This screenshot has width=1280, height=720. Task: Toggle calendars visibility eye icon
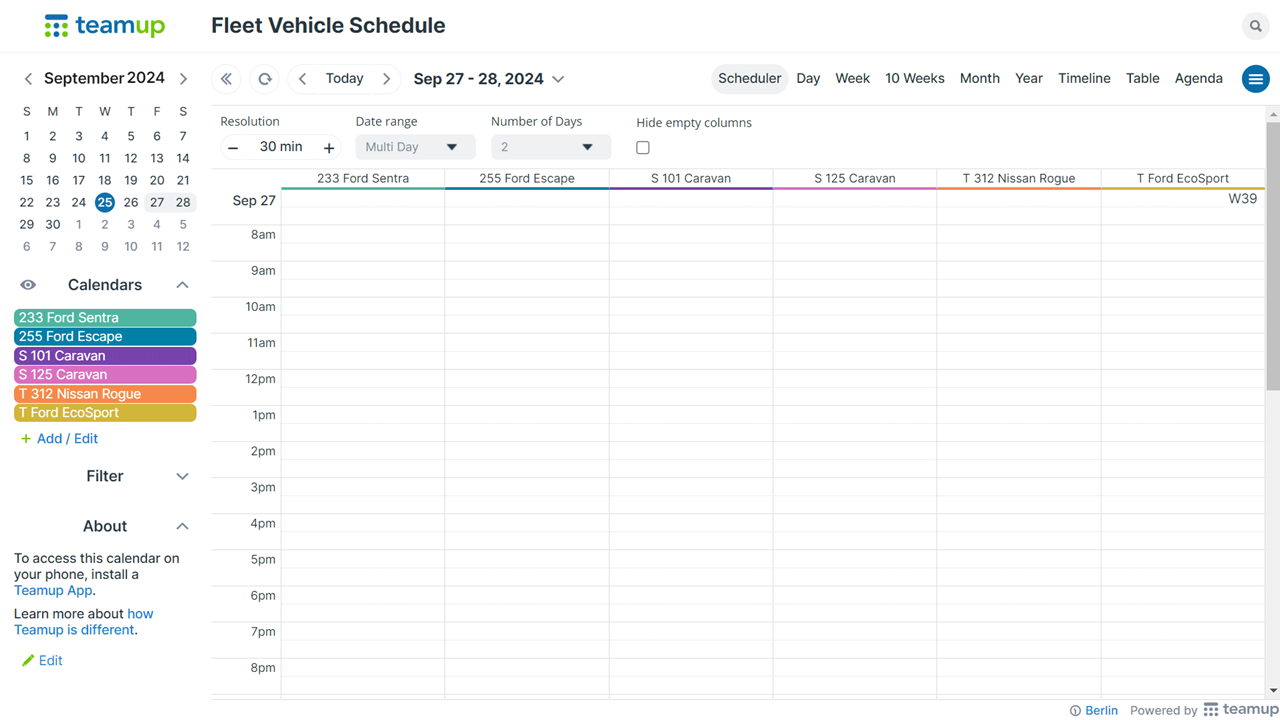pos(28,285)
